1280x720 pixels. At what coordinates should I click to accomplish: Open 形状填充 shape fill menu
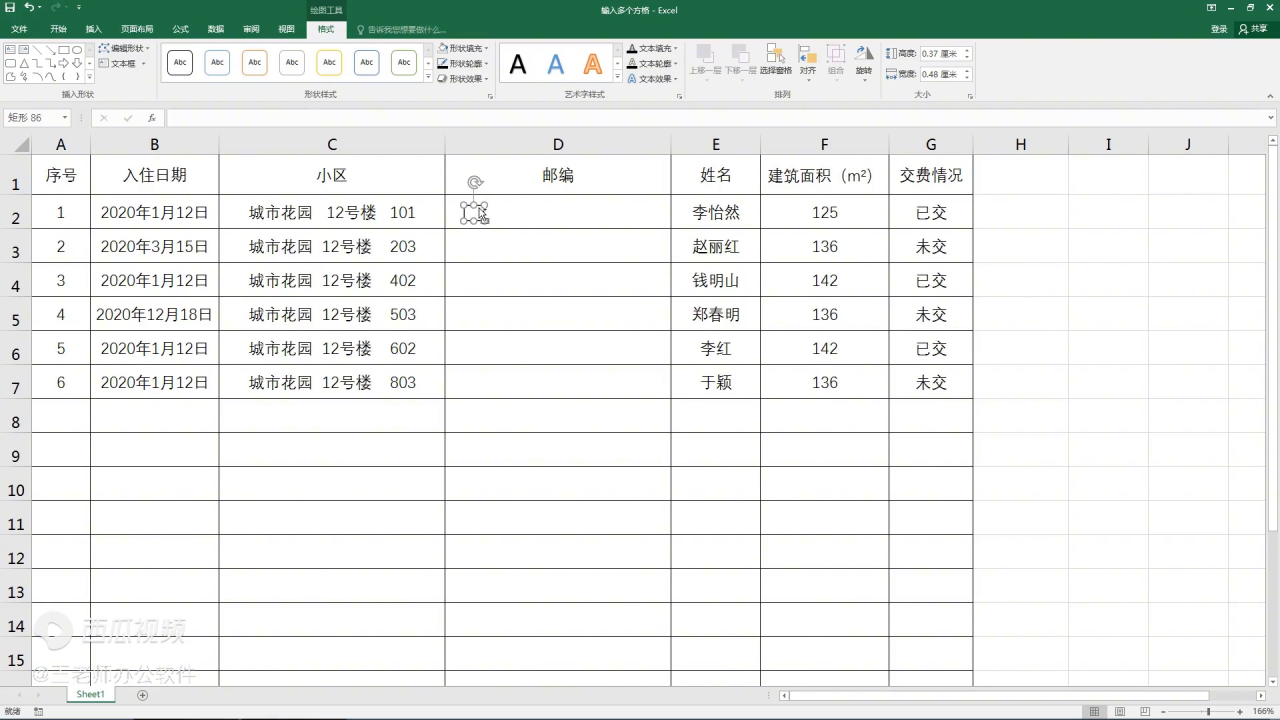point(463,48)
